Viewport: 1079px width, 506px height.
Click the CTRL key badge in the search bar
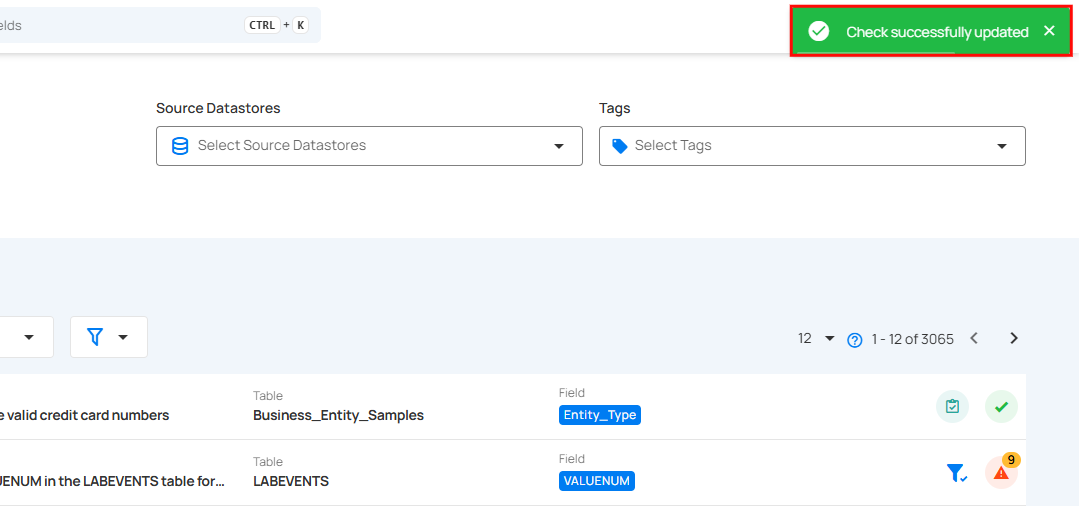[x=262, y=25]
